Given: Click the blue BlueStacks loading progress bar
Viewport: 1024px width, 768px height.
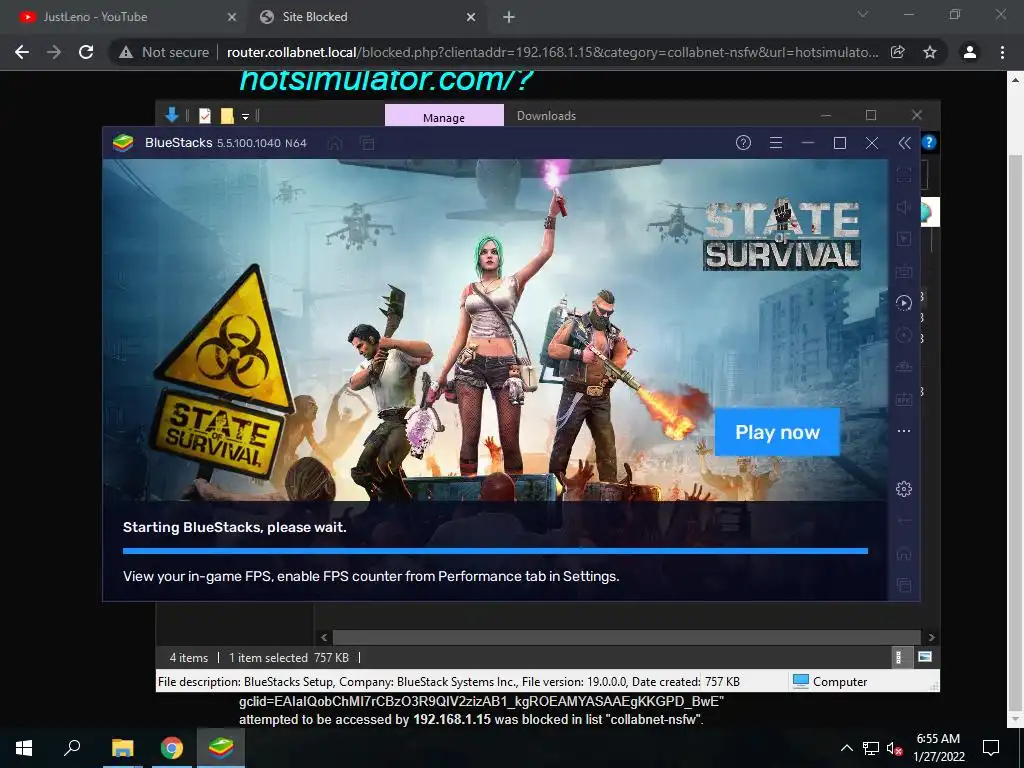Looking at the screenshot, I should [495, 551].
